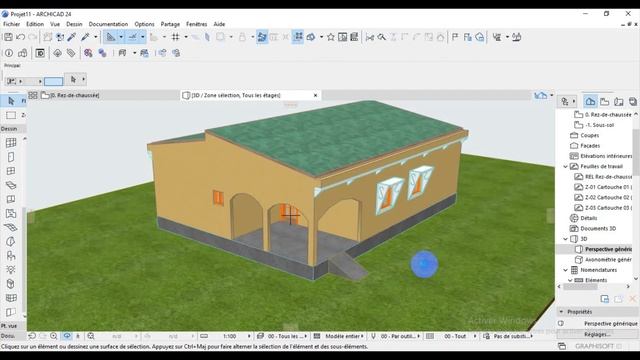
Task: Select the Wall tool in Dessin toolbox
Action: pyautogui.click(x=11, y=142)
